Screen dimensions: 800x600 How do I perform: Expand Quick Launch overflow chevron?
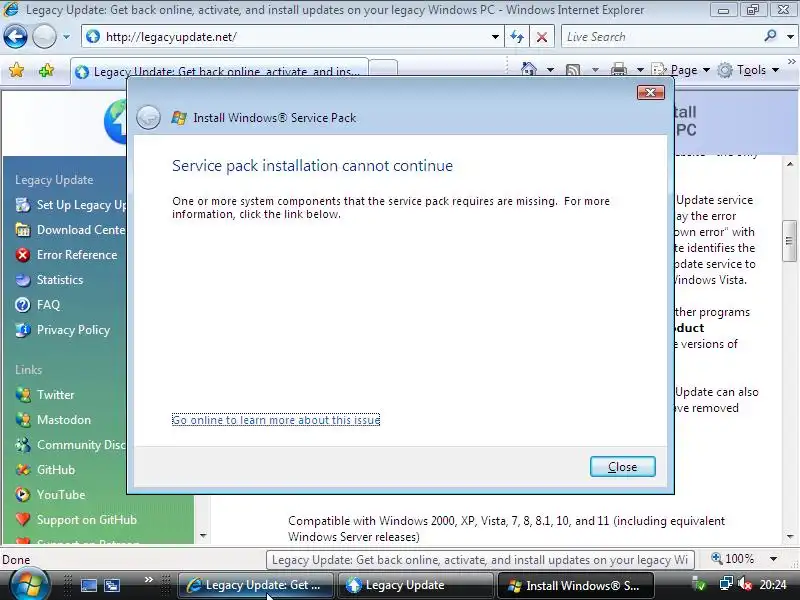(148, 580)
